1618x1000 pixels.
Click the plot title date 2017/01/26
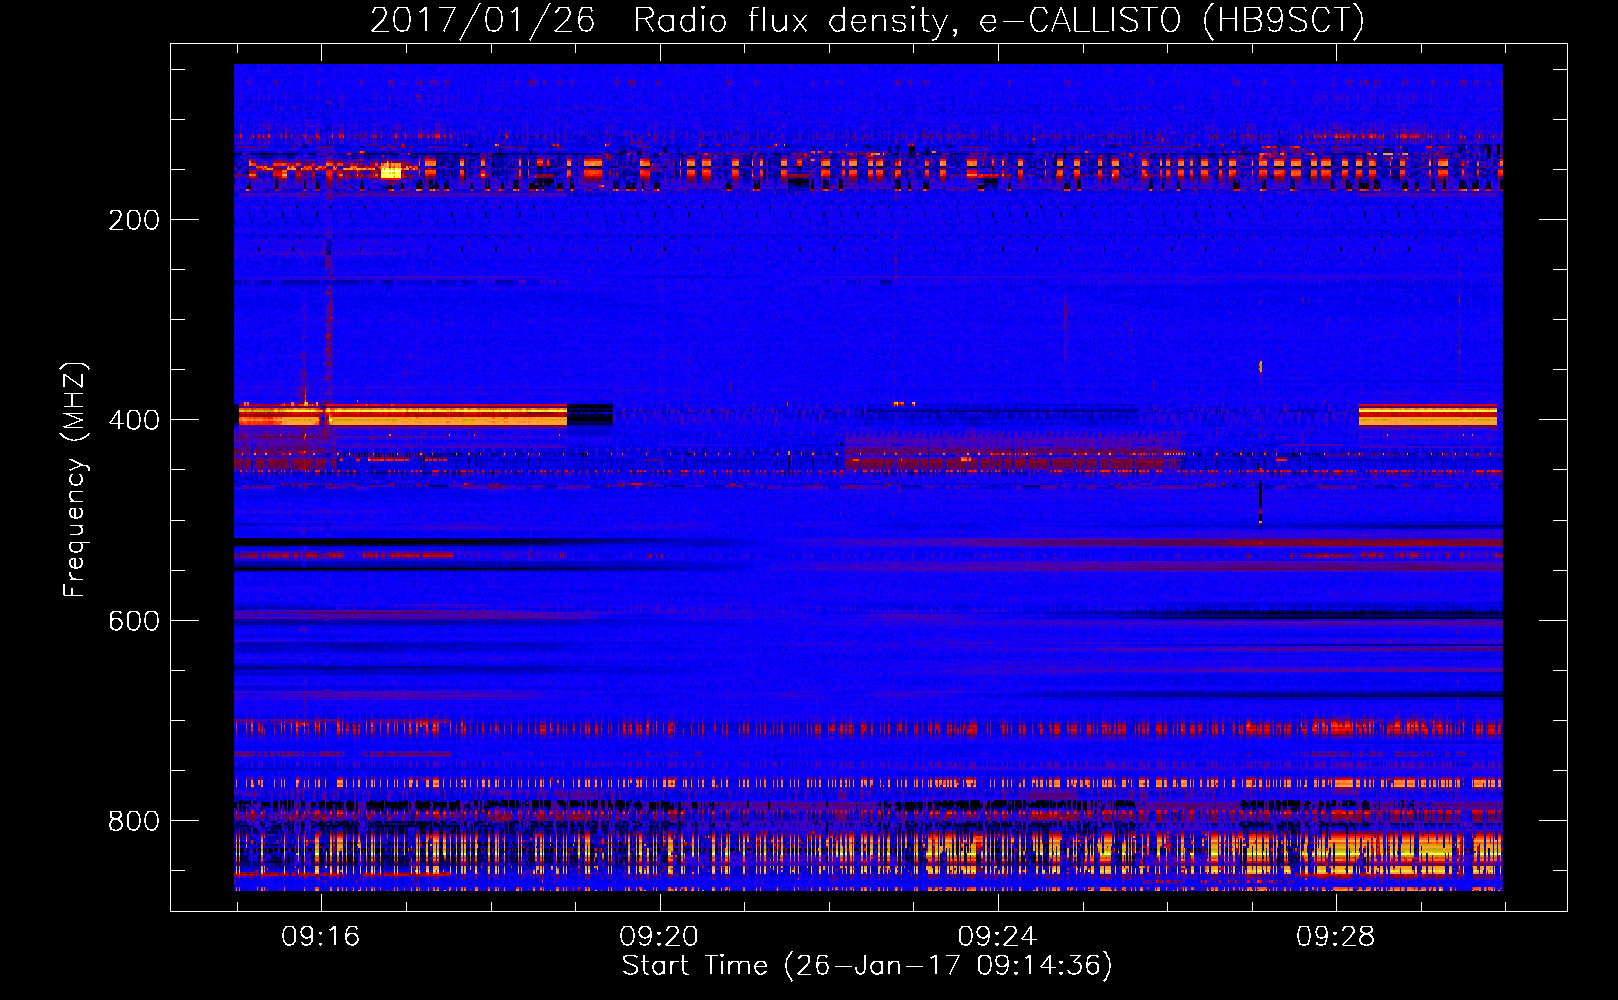(482, 21)
